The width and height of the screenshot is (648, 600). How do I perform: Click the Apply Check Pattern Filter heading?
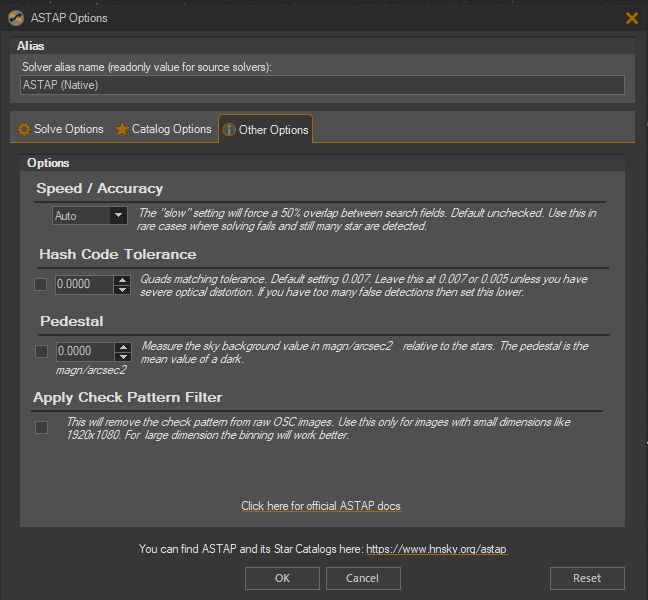coord(128,397)
